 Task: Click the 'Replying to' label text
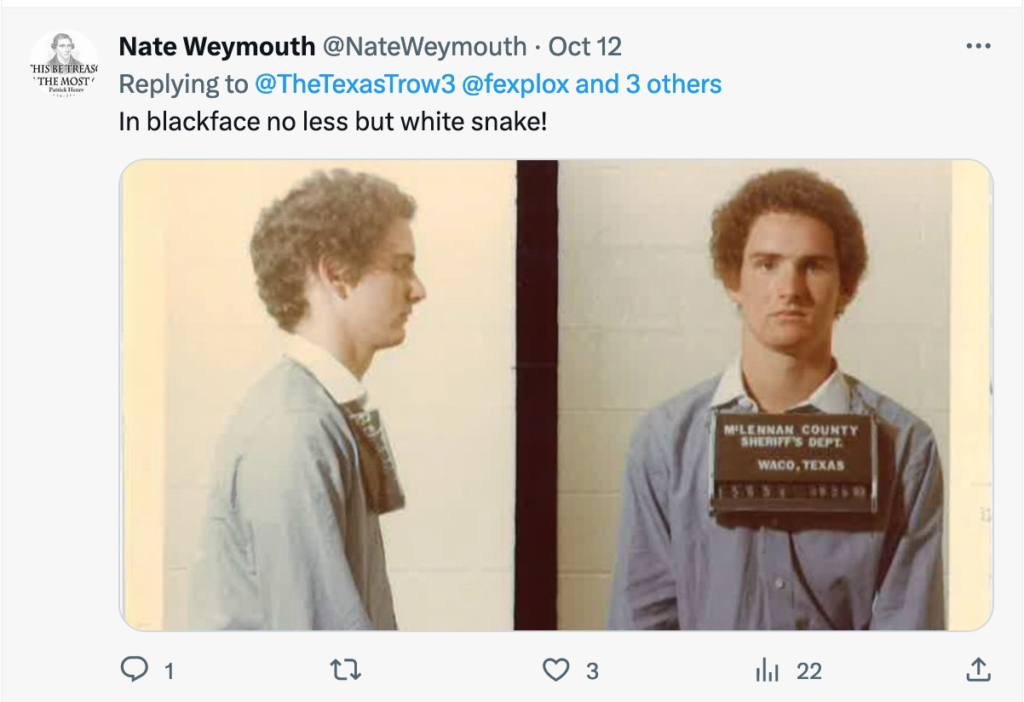coord(184,84)
